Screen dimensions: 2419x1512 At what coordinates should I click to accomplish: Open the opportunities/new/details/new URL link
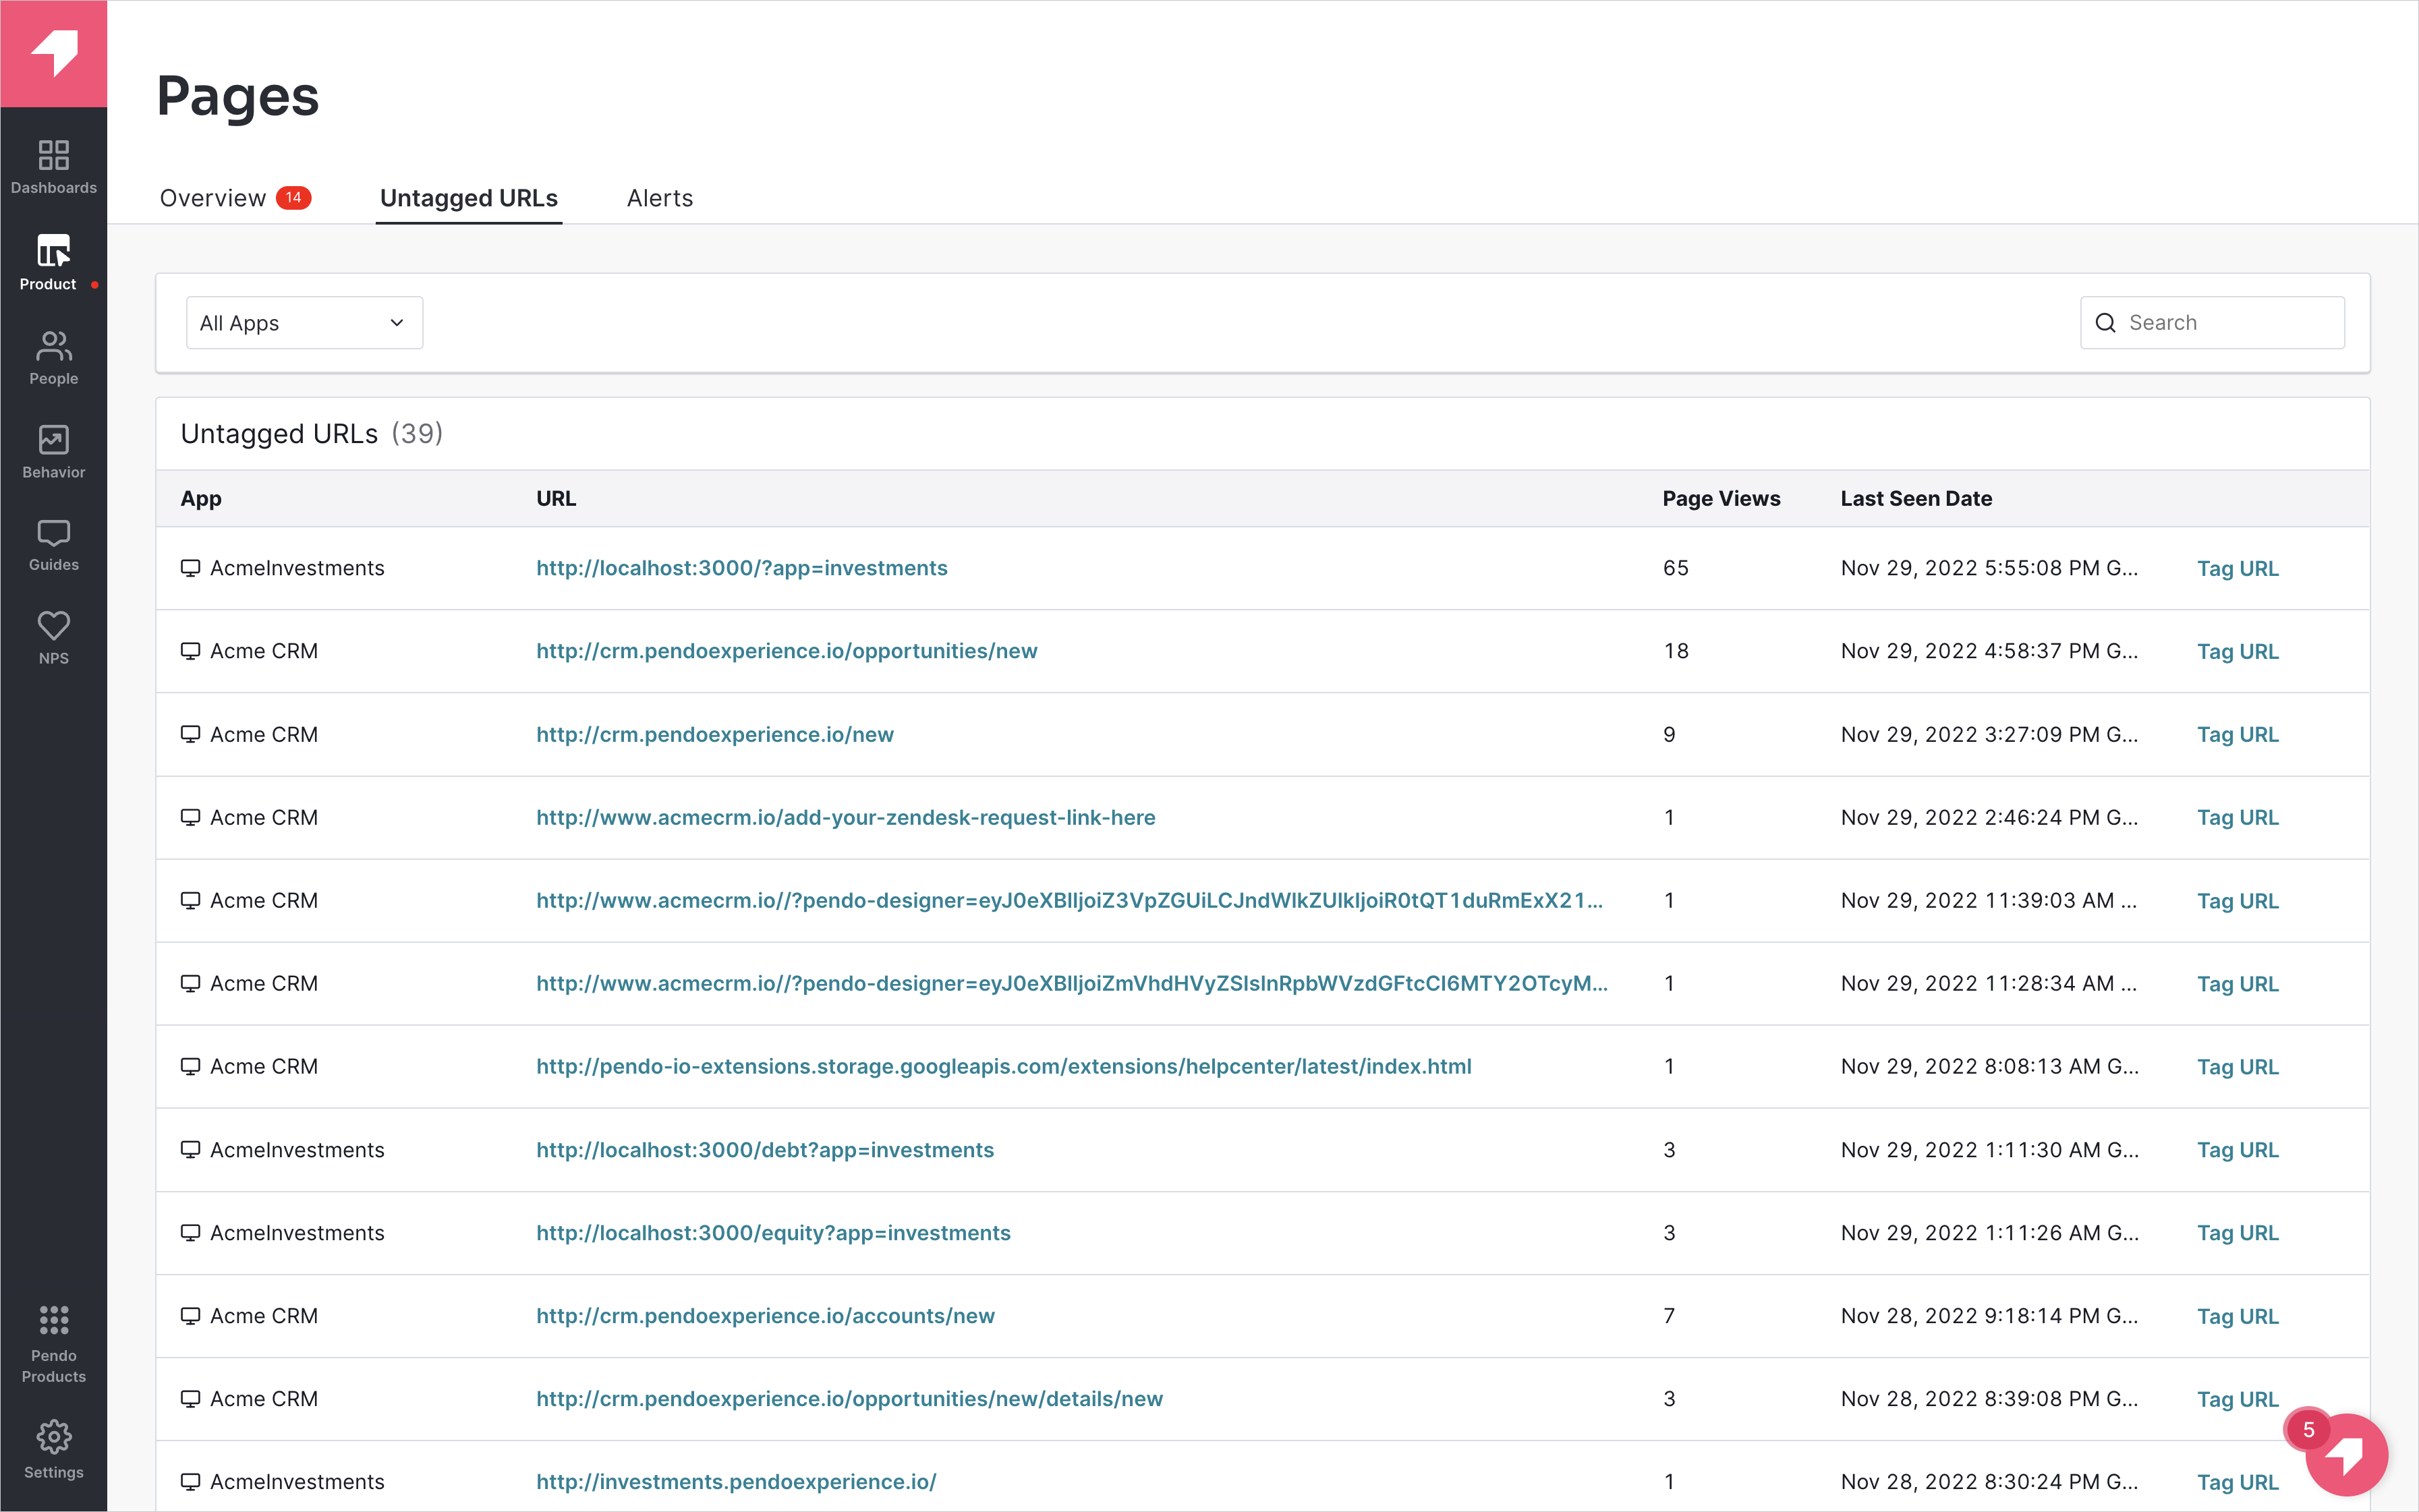(849, 1399)
